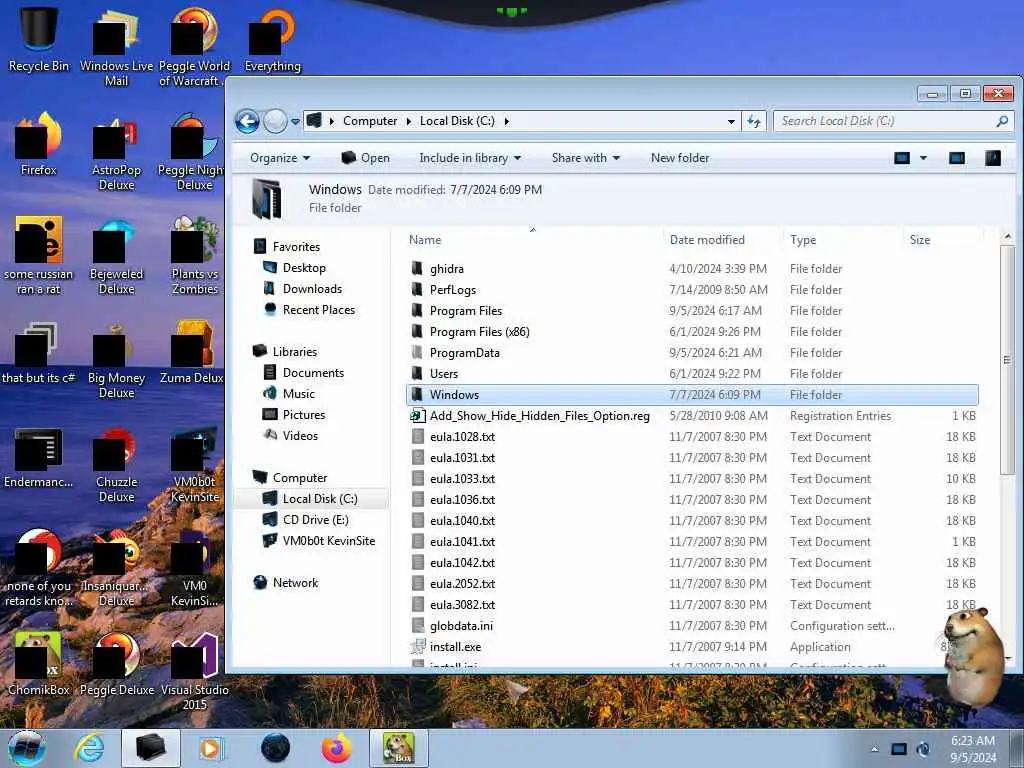This screenshot has width=1024, height=768.
Task: Open the Organize dropdown menu
Action: (x=280, y=158)
